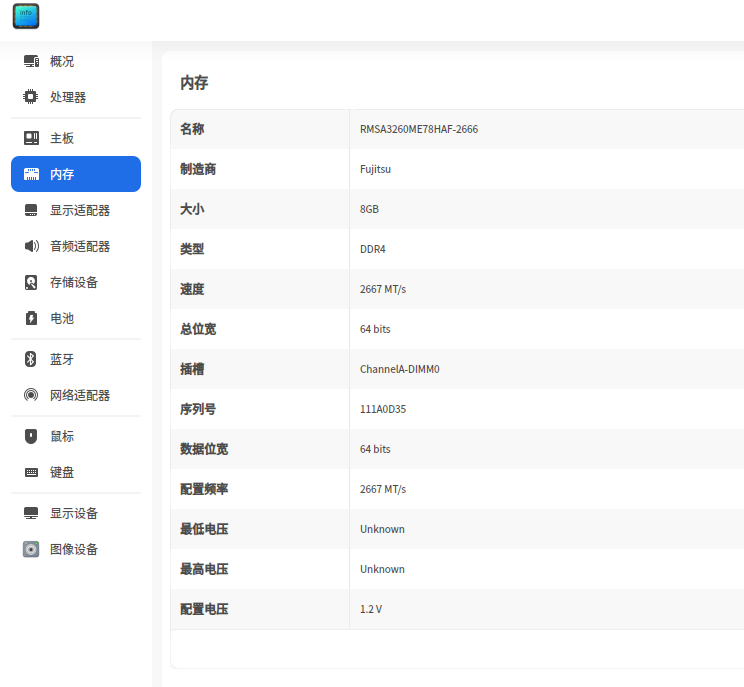Viewport: 744px width, 687px height.
Task: Click the 总位宽 value 64 bits
Action: click(x=375, y=329)
